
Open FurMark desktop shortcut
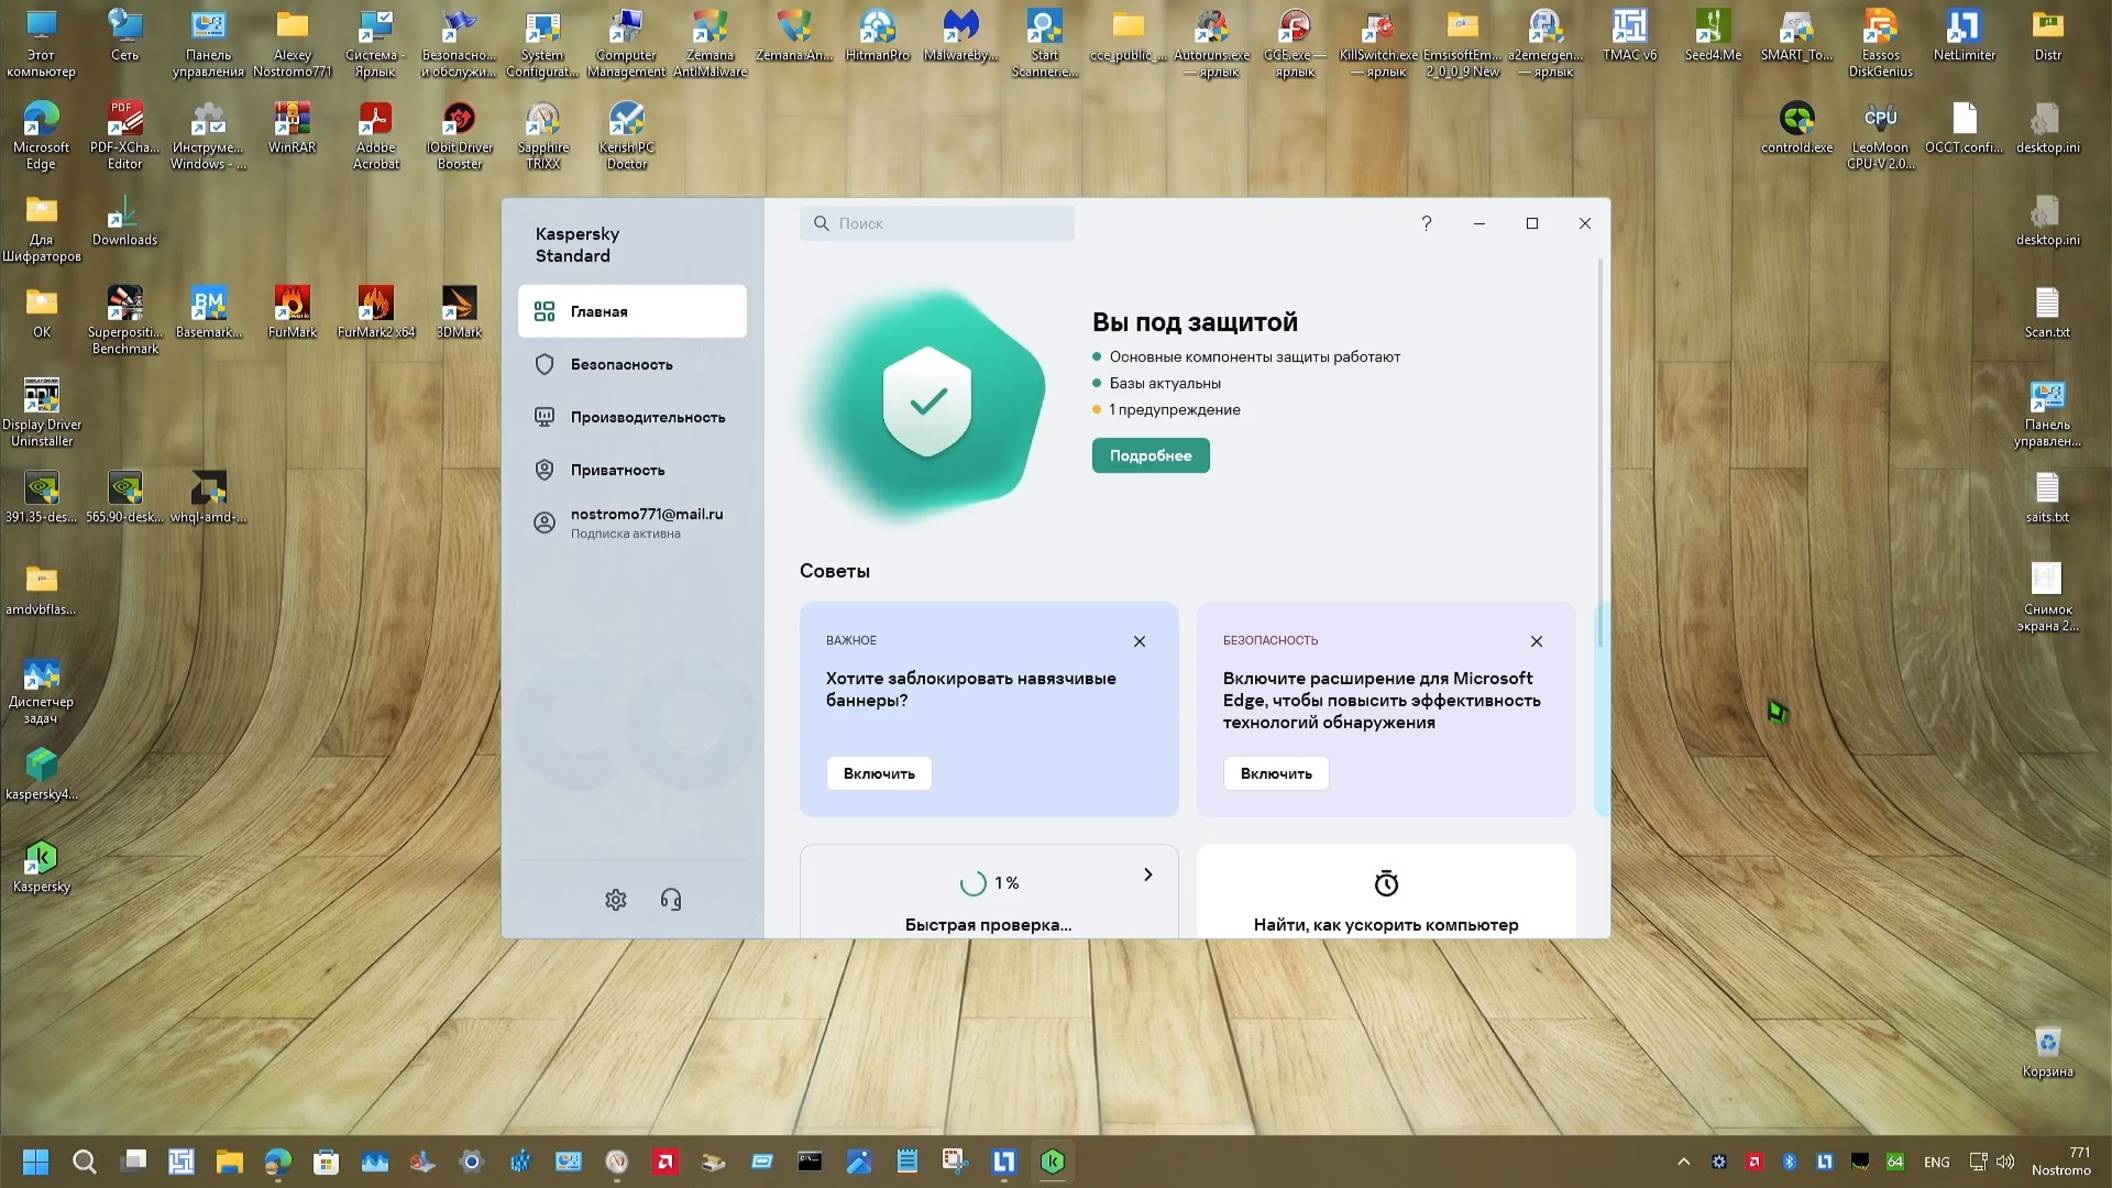tap(292, 304)
